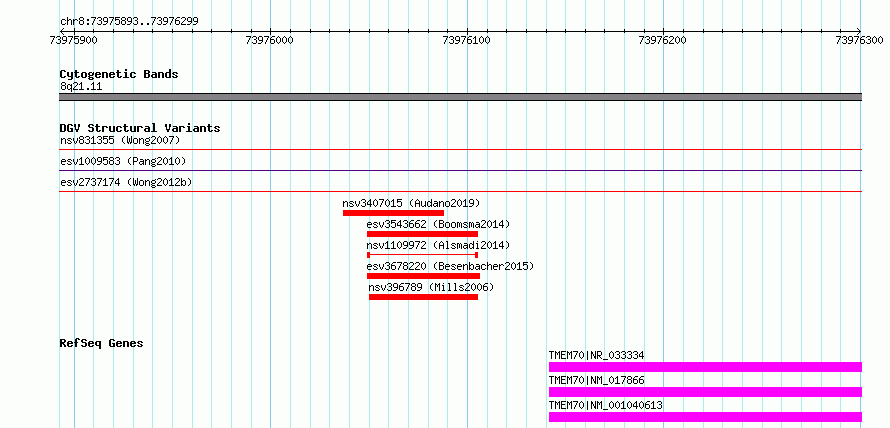Image resolution: width=890 pixels, height=428 pixels.
Task: Click the DGV Structural Variants track heading
Action: 140,128
